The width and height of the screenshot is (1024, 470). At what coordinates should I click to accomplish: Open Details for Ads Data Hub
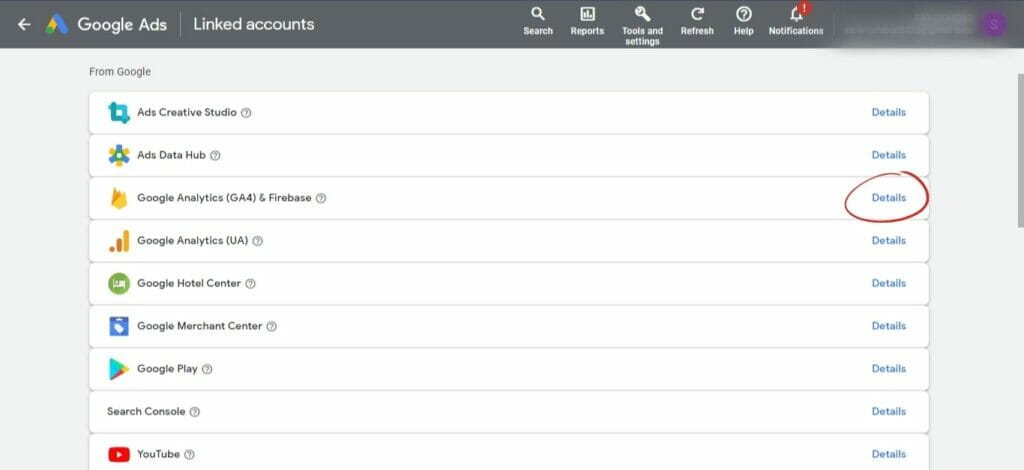(x=889, y=155)
